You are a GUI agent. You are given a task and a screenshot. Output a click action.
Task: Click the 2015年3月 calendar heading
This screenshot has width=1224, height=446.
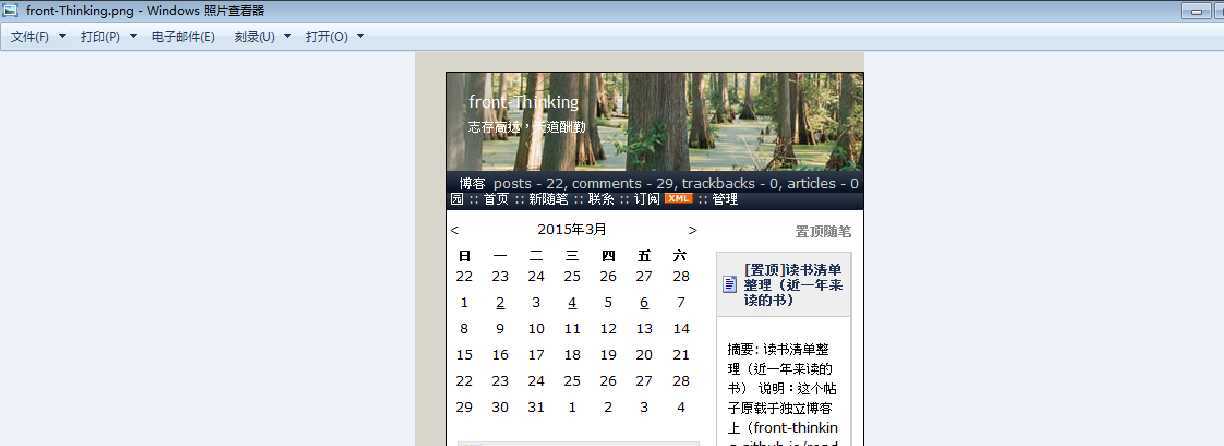[x=572, y=229]
